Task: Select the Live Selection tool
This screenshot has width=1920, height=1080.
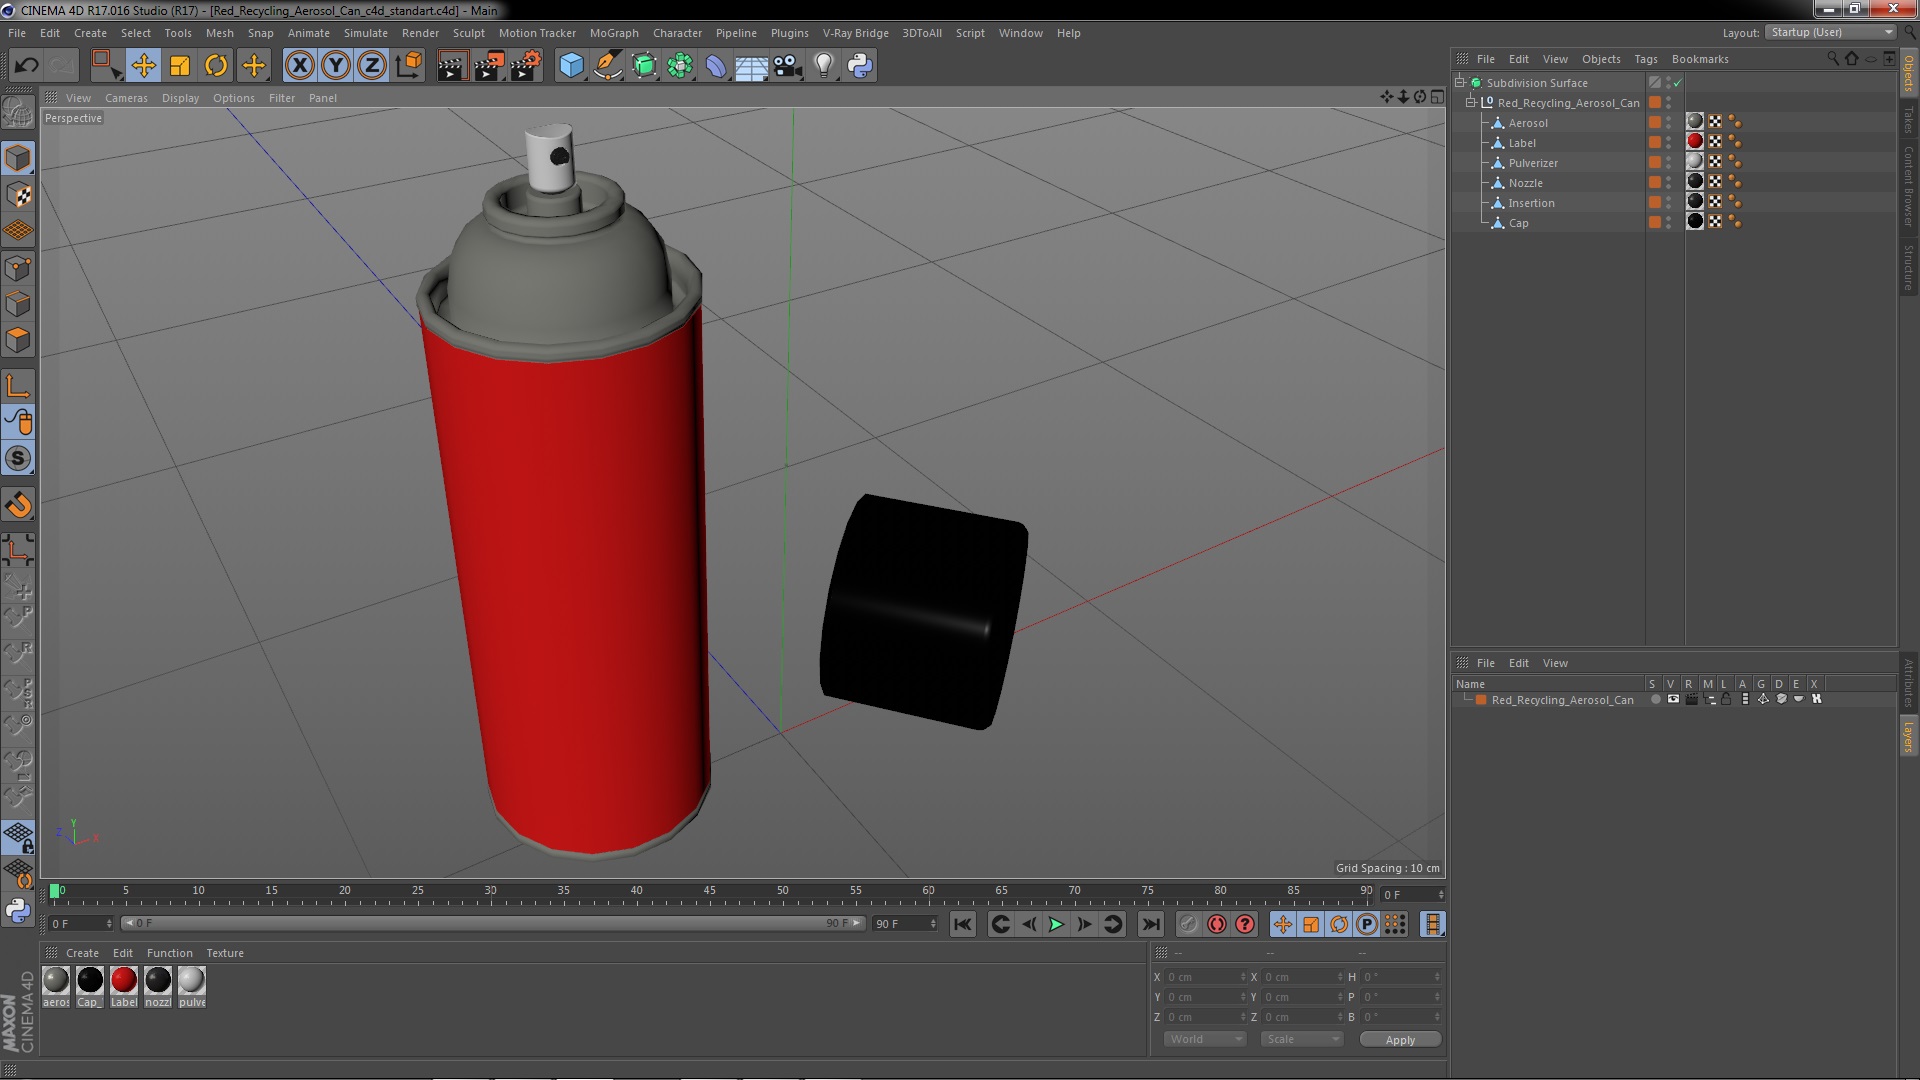Action: tap(105, 66)
